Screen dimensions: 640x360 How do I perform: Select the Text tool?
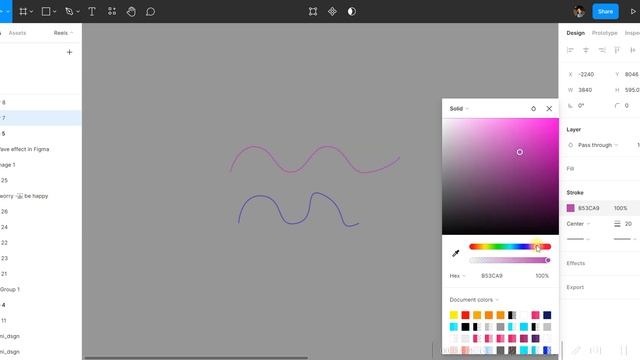coord(92,11)
